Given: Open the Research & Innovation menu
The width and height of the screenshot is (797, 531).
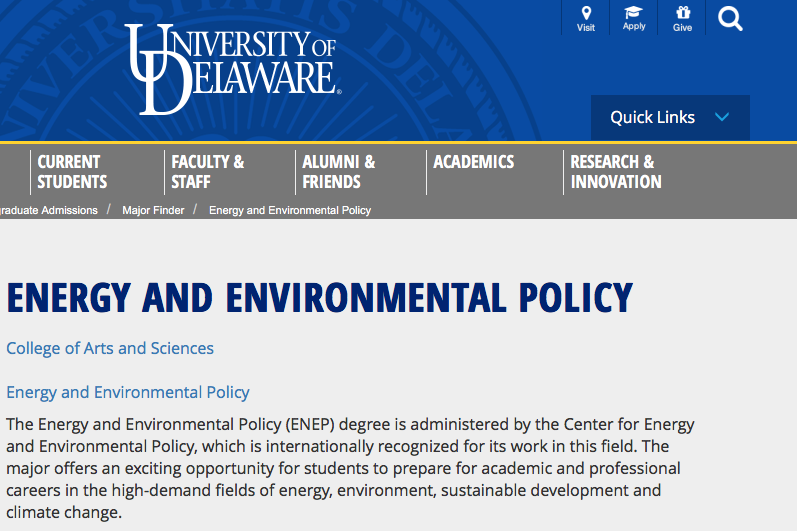Looking at the screenshot, I should (616, 172).
